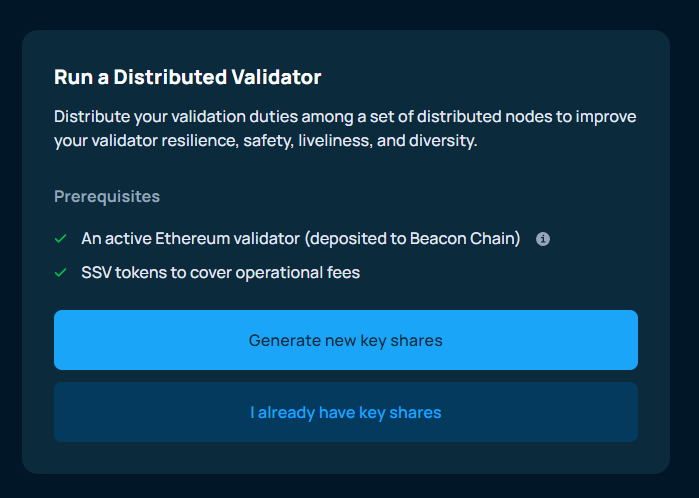Click description line starting Distribute your validation
The height and width of the screenshot is (498, 699).
(345, 117)
